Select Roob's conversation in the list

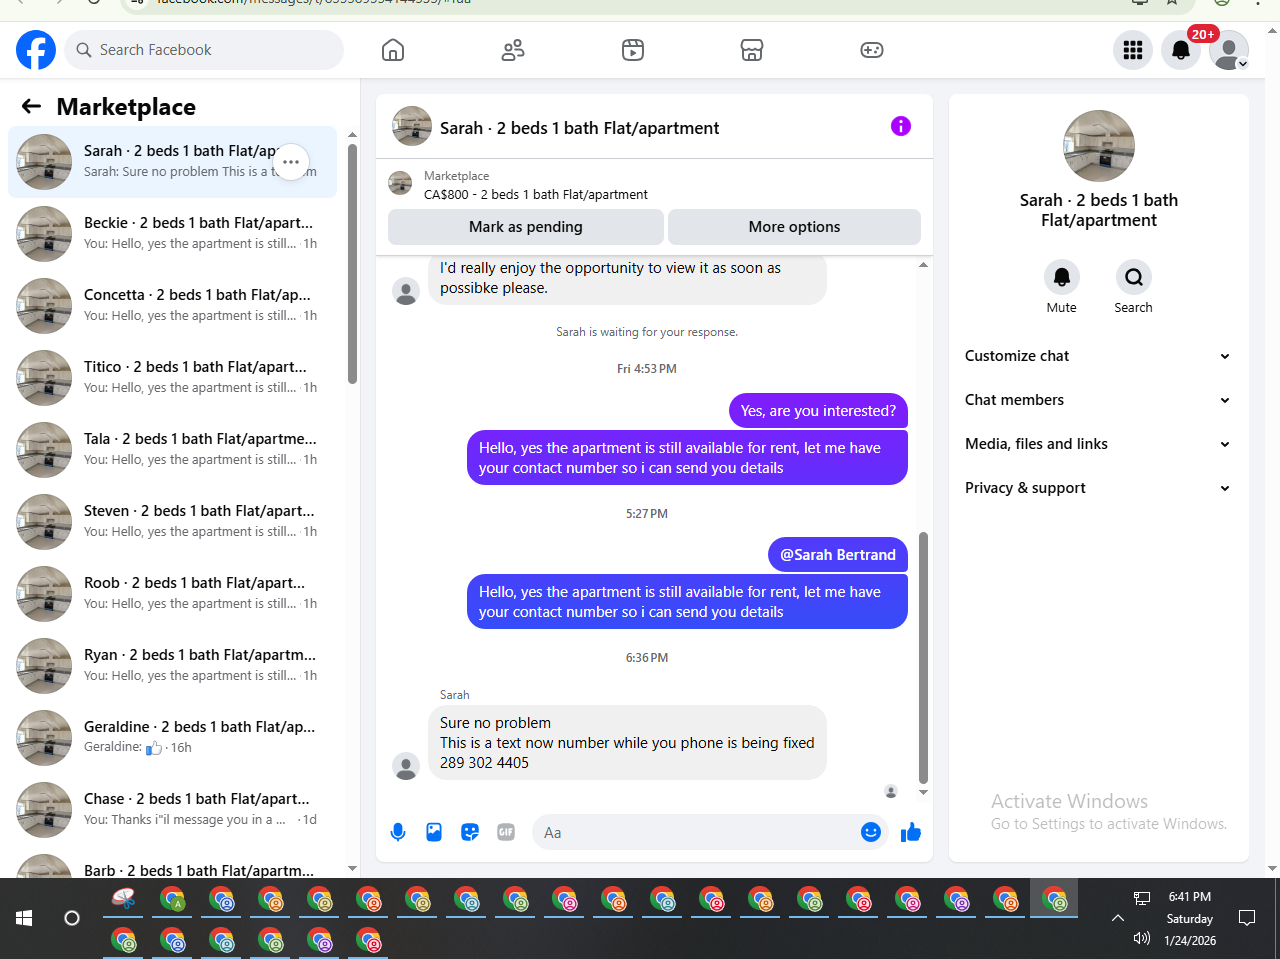coord(172,594)
